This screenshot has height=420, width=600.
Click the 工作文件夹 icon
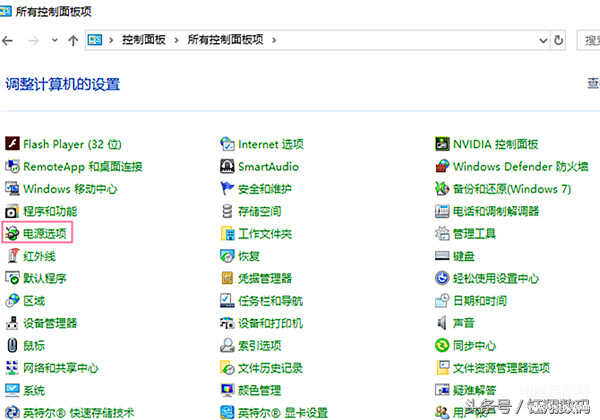pyautogui.click(x=227, y=233)
